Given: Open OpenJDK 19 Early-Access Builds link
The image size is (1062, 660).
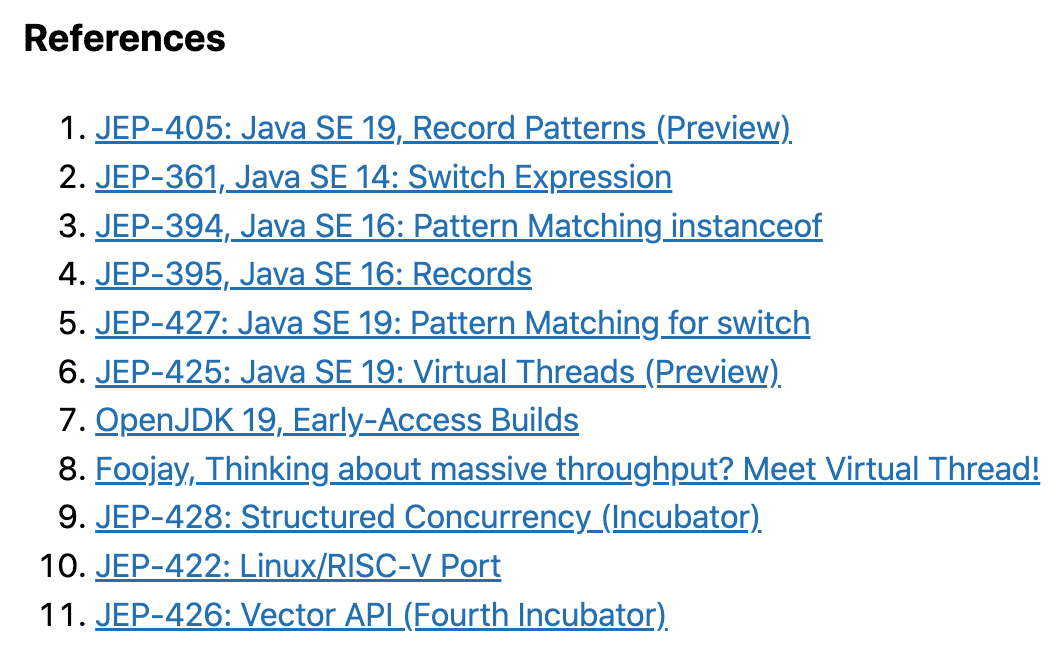Looking at the screenshot, I should [x=337, y=420].
